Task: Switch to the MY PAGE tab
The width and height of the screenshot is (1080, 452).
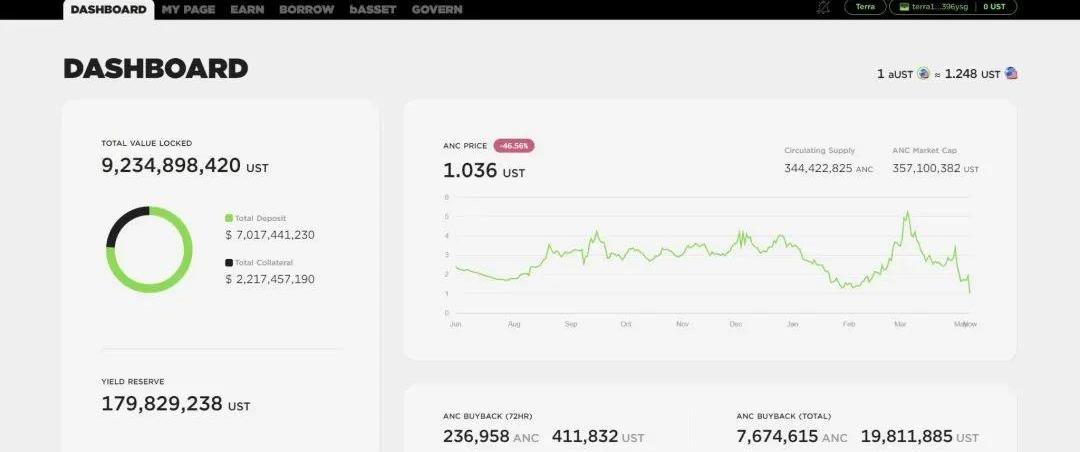Action: (x=189, y=9)
